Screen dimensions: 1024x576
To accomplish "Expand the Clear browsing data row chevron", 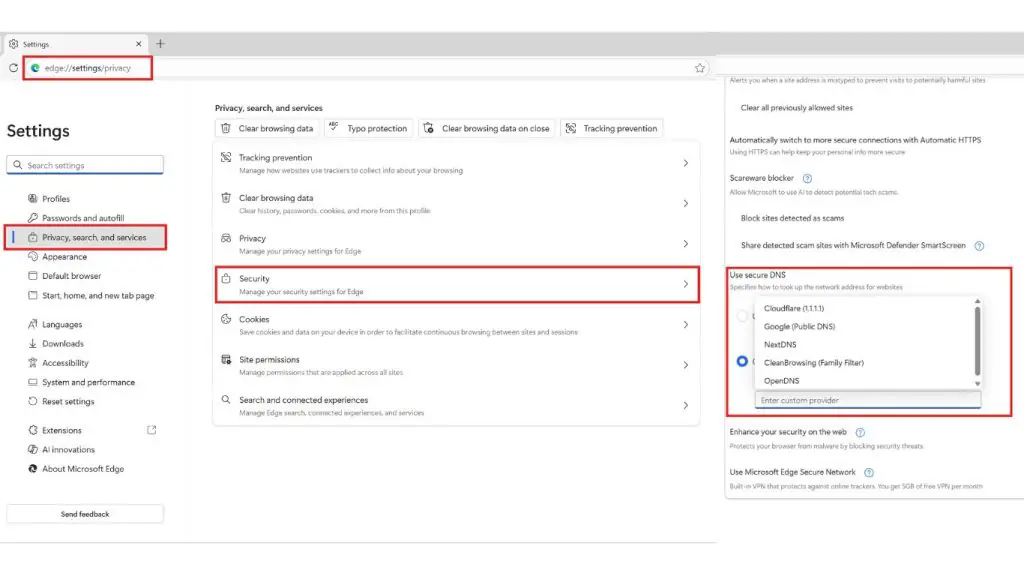I will click(x=686, y=204).
